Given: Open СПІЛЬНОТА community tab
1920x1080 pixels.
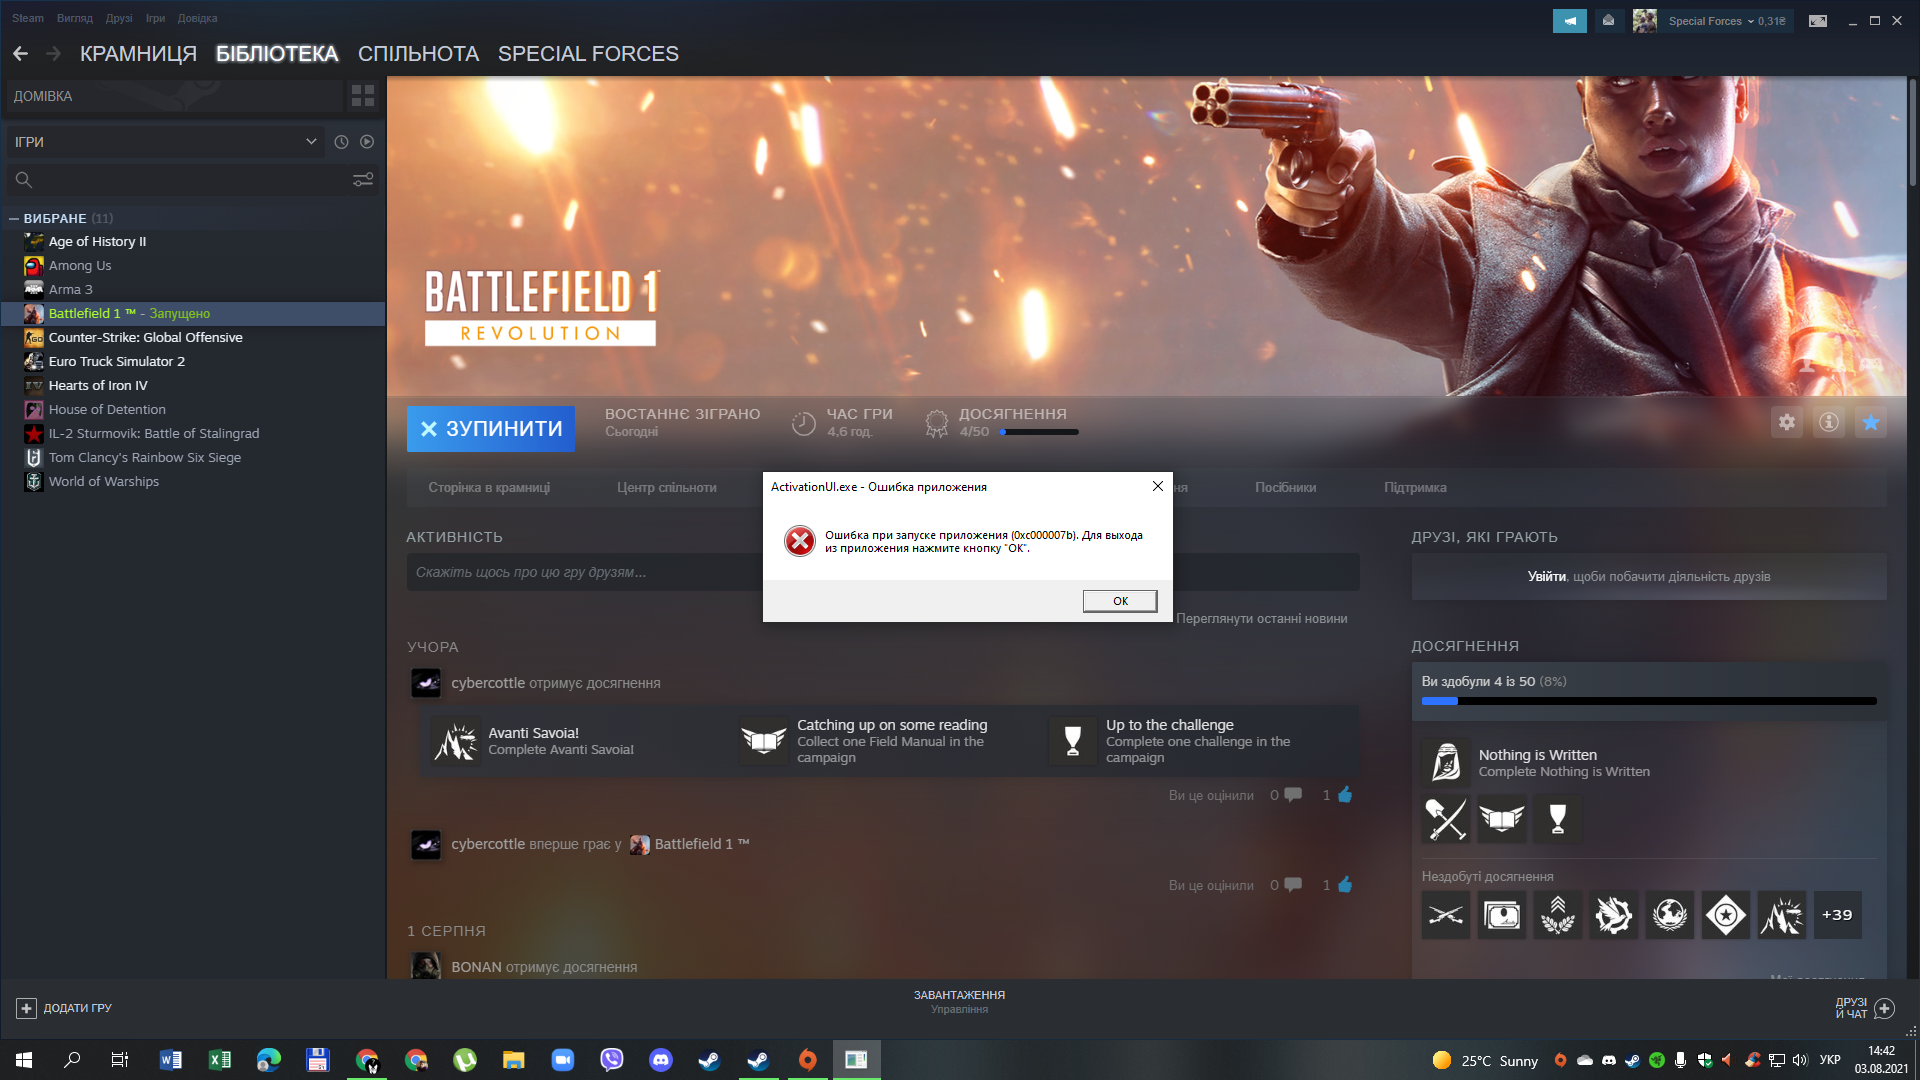Looking at the screenshot, I should pos(418,54).
